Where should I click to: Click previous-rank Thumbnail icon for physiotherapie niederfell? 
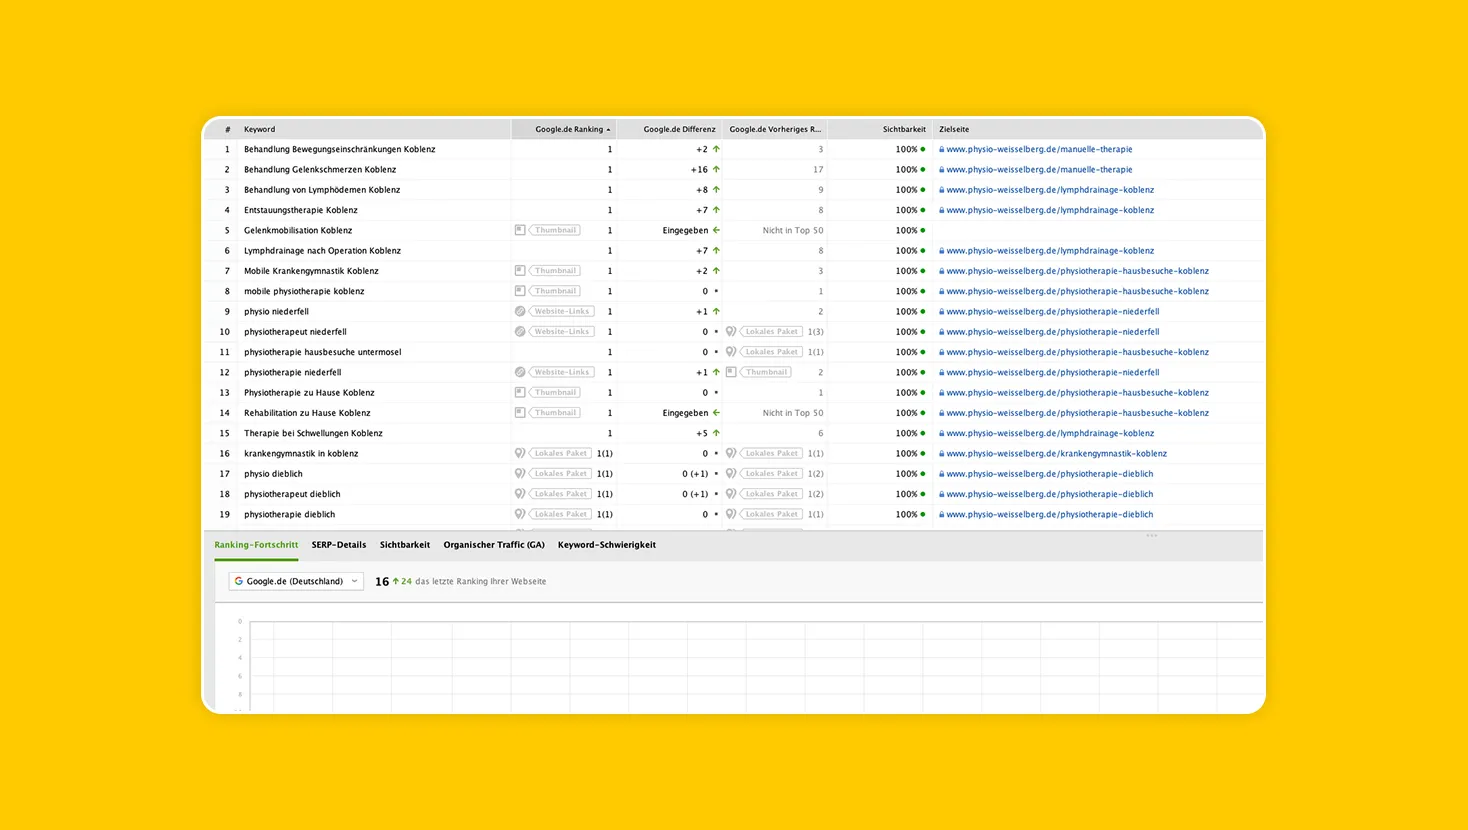[731, 372]
